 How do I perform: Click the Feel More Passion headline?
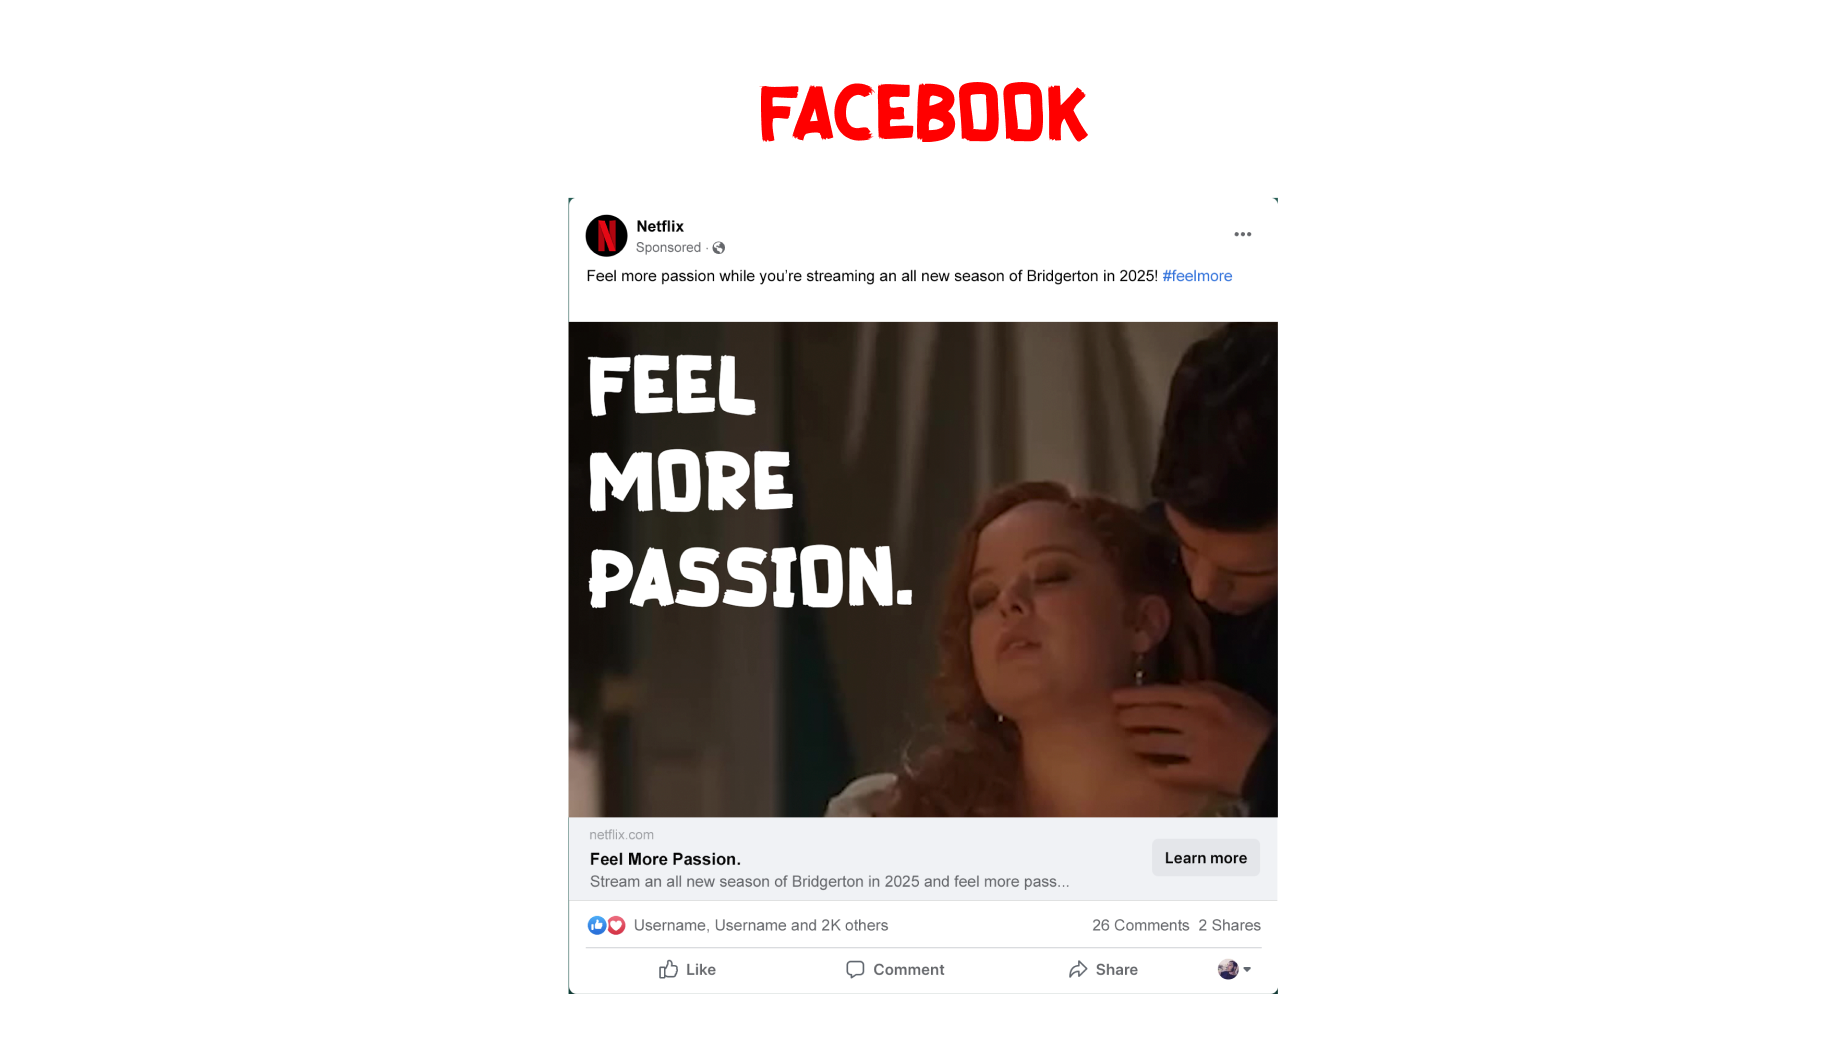(665, 859)
